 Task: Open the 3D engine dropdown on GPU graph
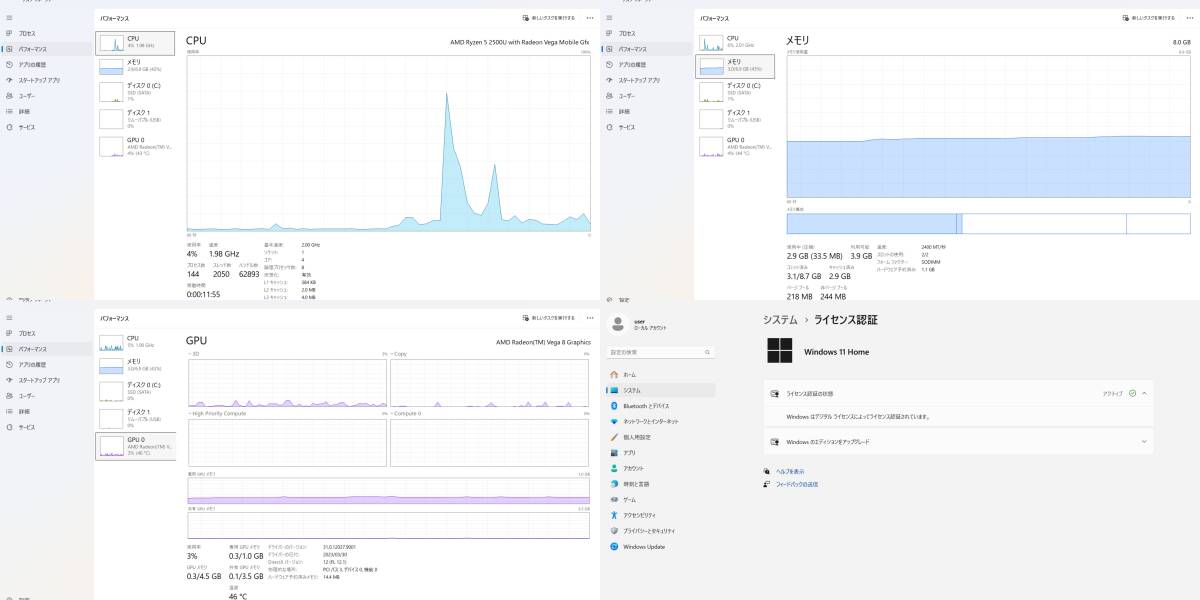pos(190,355)
